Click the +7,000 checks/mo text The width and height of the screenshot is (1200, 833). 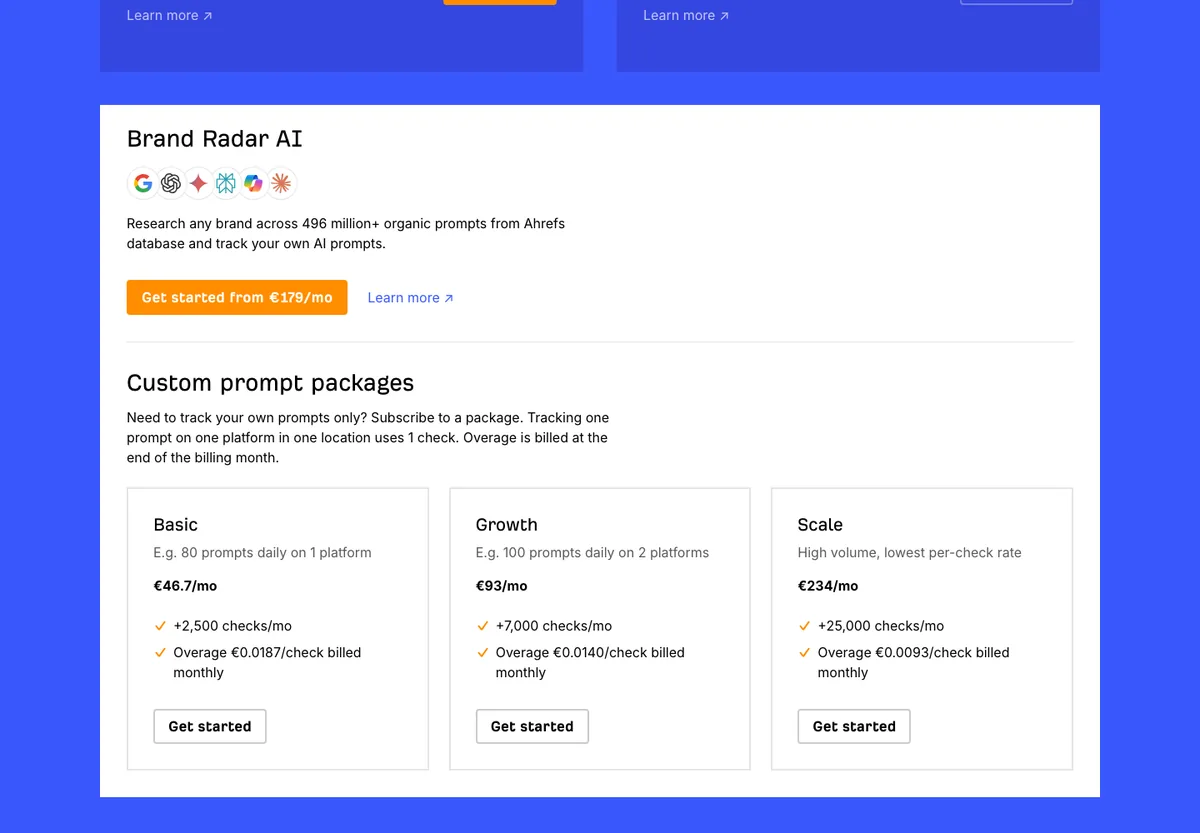(554, 626)
